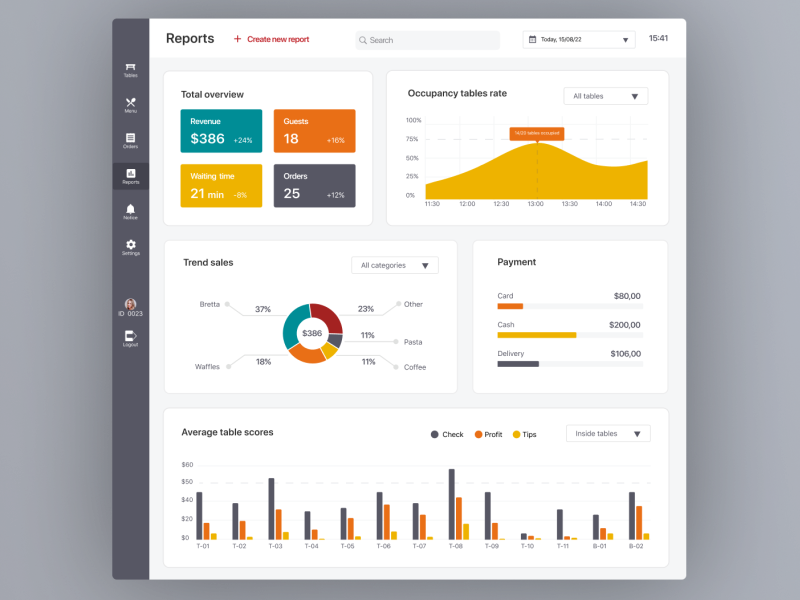Open the date picker showing Today 15/08/22
Screen dimensions: 800x600
[x=578, y=39]
